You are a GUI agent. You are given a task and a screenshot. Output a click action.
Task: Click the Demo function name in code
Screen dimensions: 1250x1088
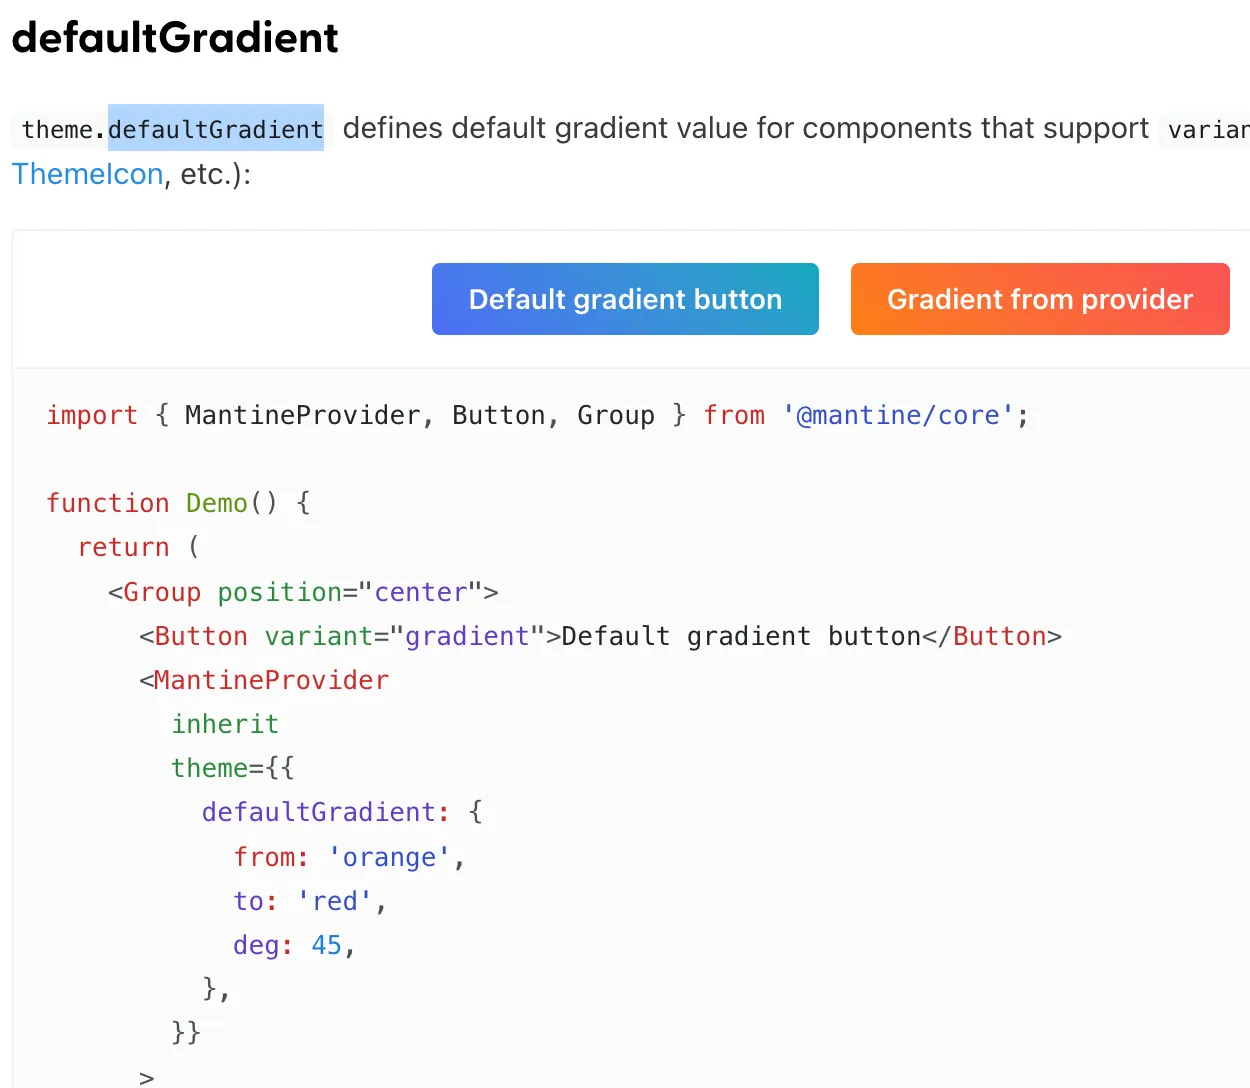pos(216,503)
